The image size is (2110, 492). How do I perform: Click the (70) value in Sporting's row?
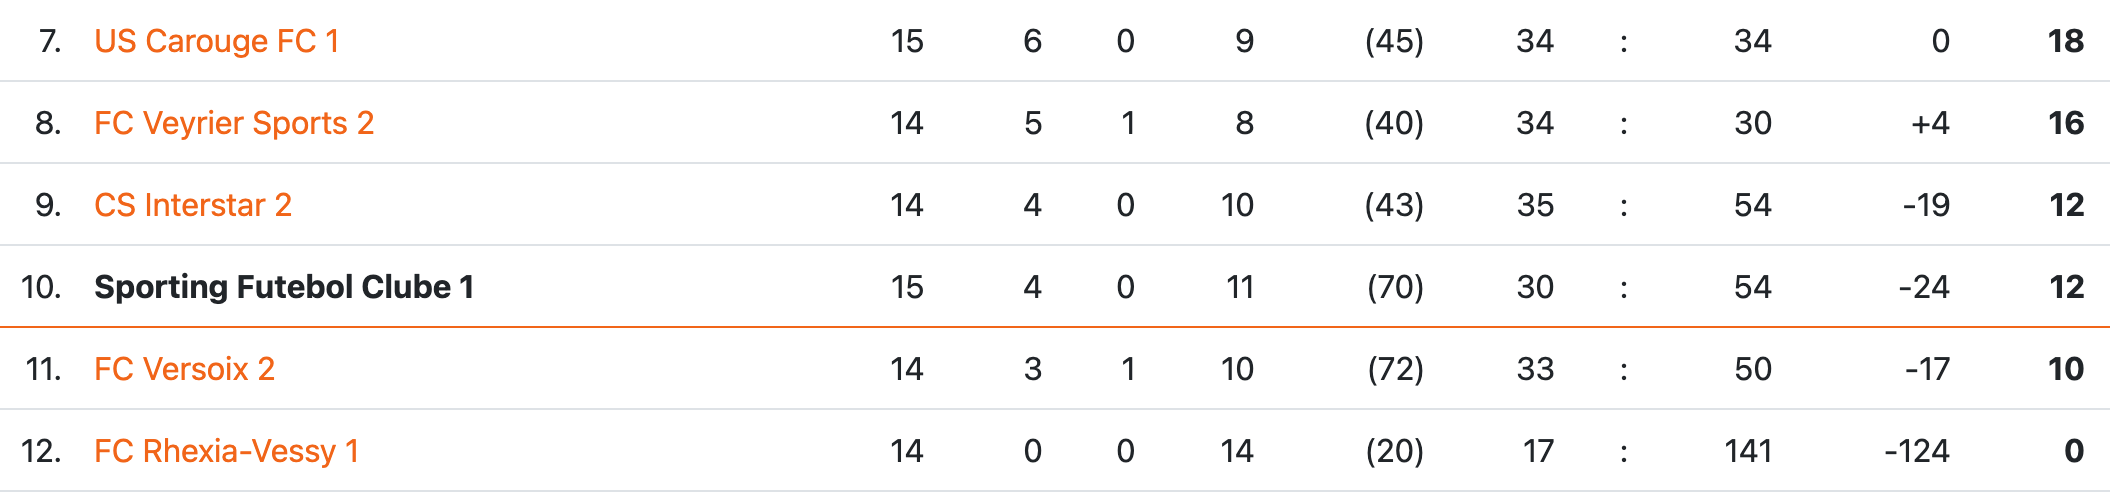tap(1395, 287)
